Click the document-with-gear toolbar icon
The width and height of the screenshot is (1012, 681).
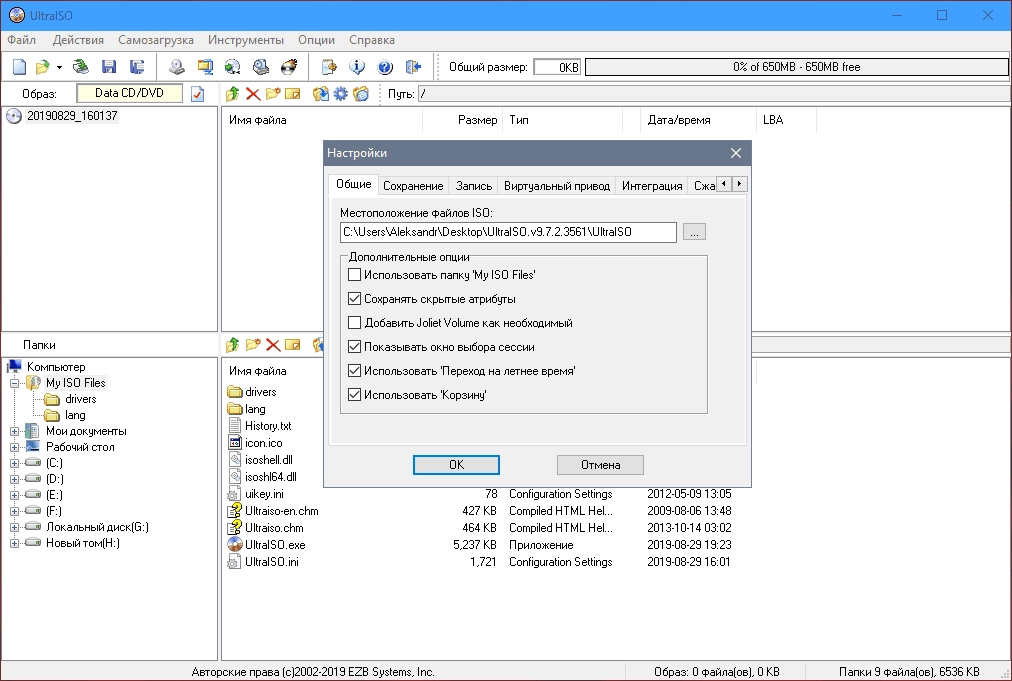pyautogui.click(x=329, y=66)
